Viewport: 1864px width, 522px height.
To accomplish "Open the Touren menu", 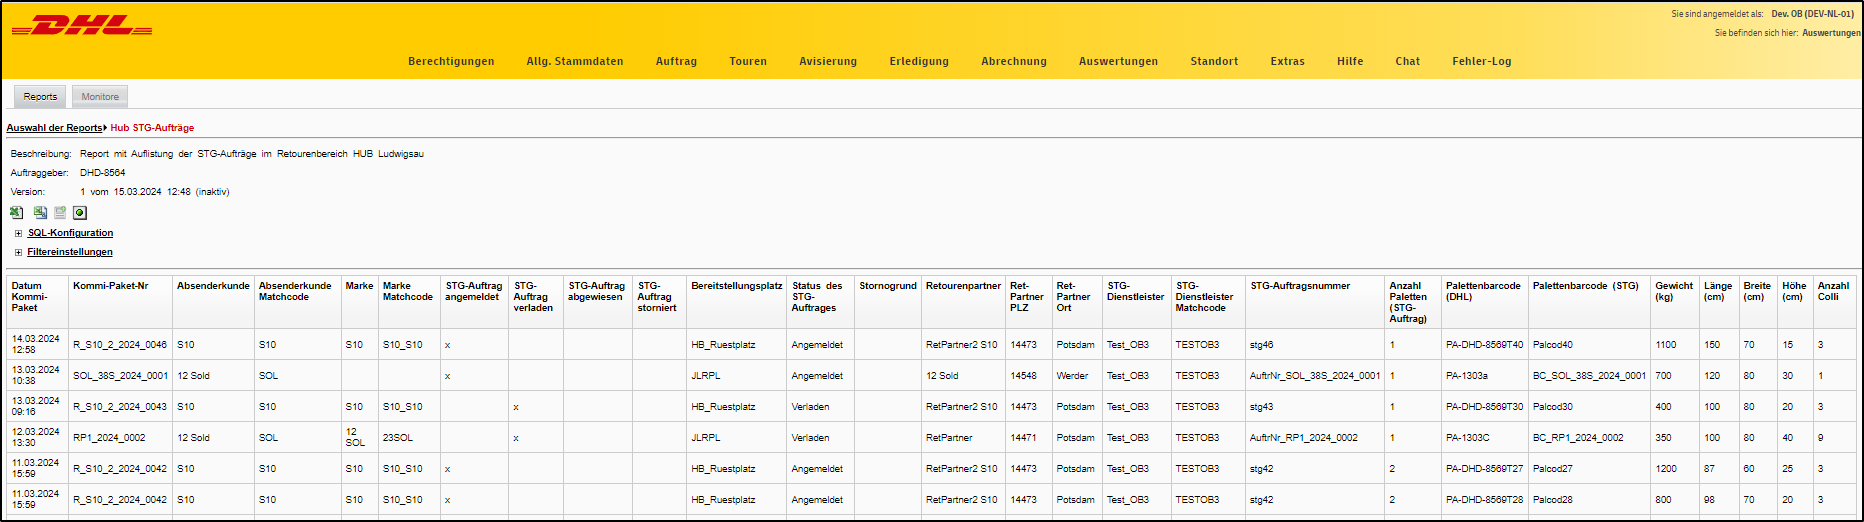I will click(x=748, y=61).
